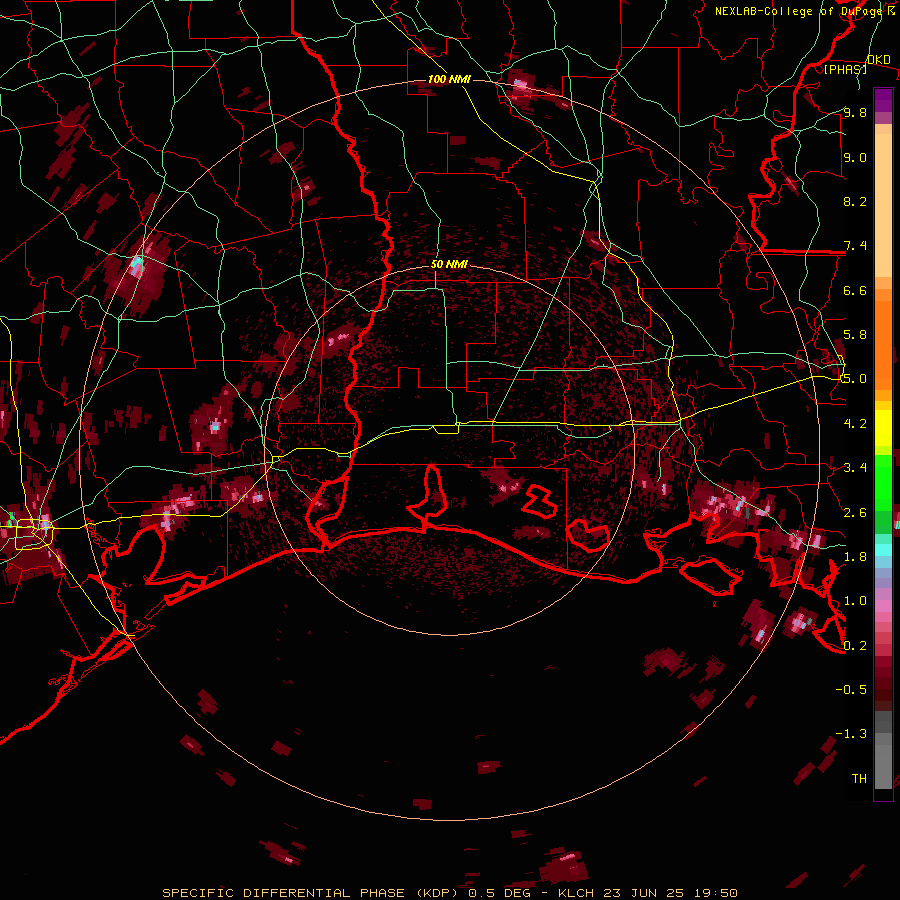Click the 6.6 value on the scale
Viewport: 900px width, 900px height.
pos(855,290)
